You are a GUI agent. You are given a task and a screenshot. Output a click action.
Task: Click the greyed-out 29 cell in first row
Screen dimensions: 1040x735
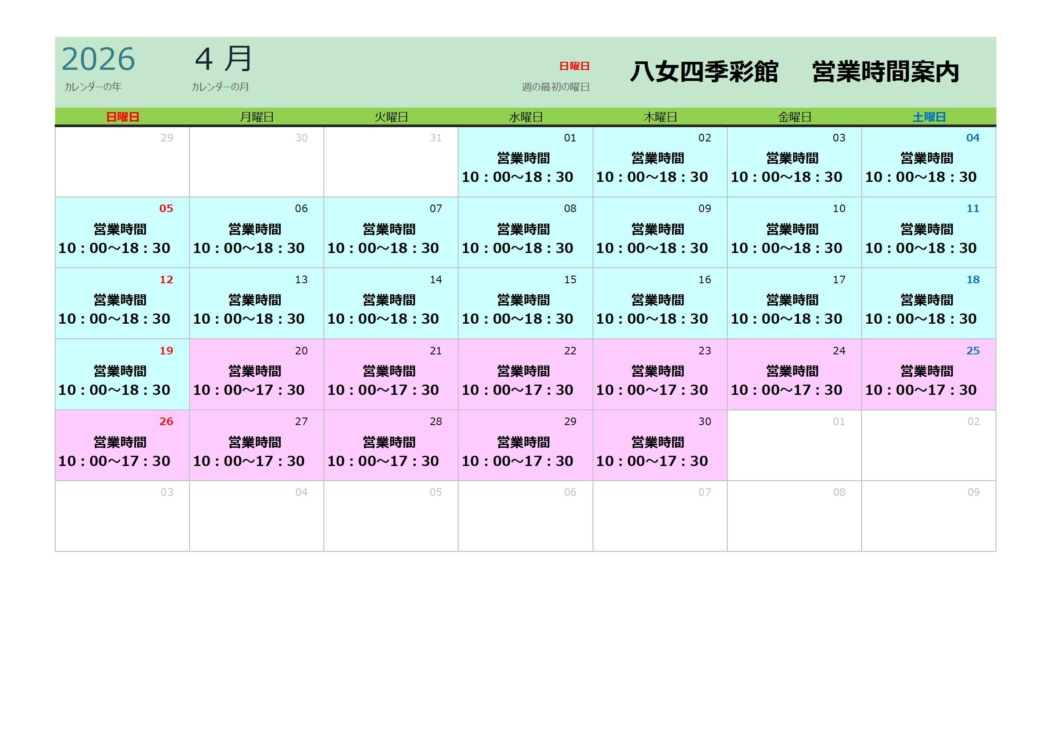tap(122, 162)
